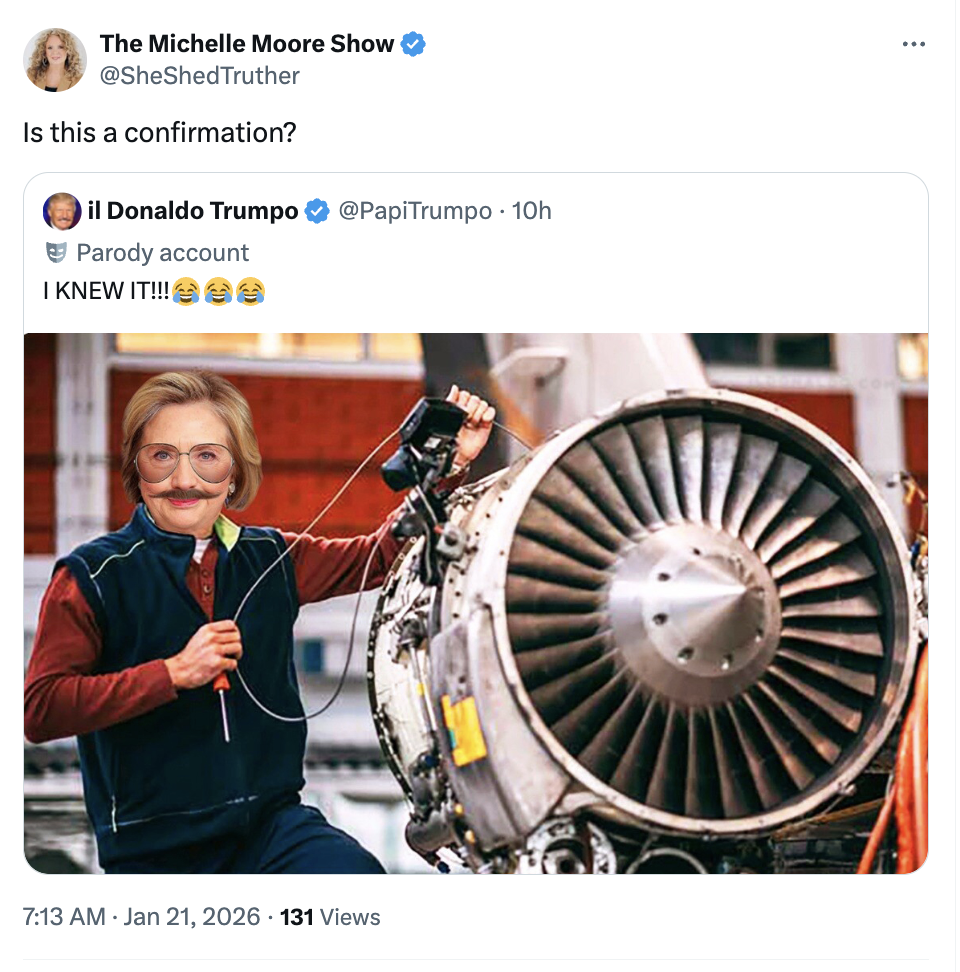Click the laughing emojis in the quoted post
The width and height of the screenshot is (960, 972).
coord(219,292)
